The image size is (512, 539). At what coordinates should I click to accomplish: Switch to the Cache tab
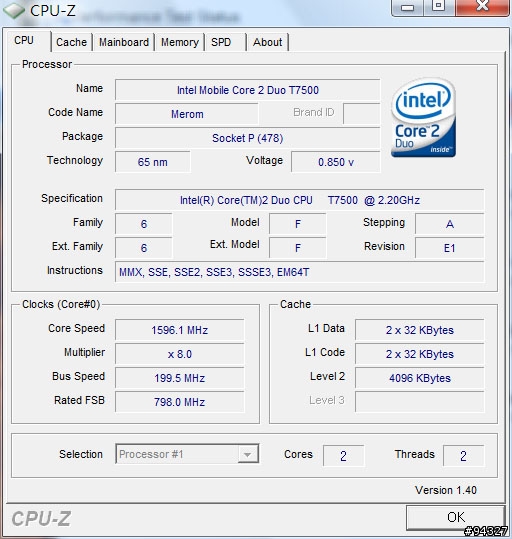tap(72, 42)
